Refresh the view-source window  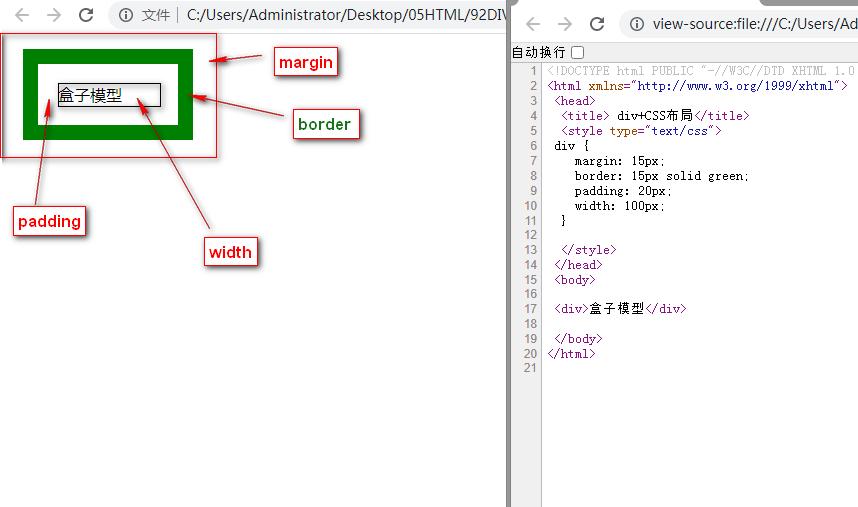[597, 24]
